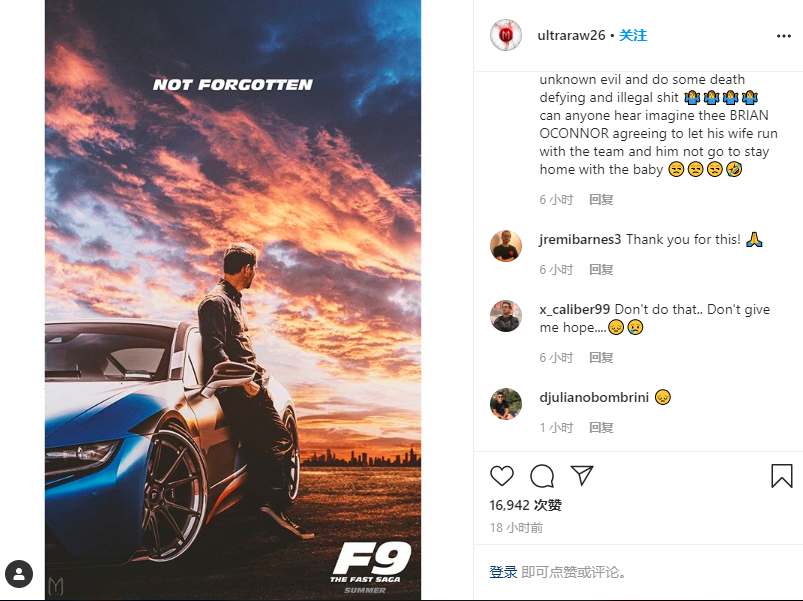Follow ultraraw26 via 关注 link
The width and height of the screenshot is (803, 601).
[633, 35]
